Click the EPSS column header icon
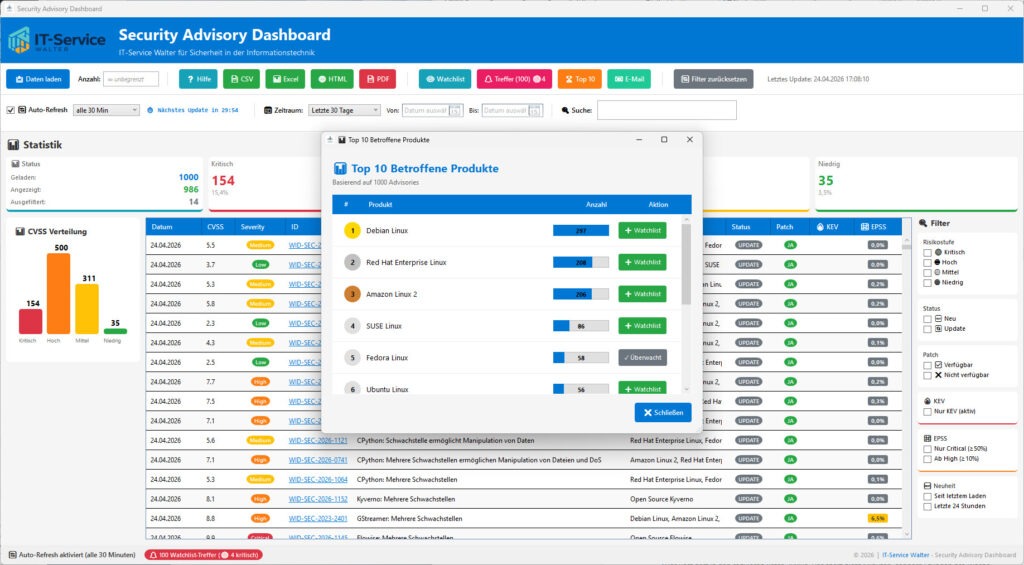Image resolution: width=1024 pixels, height=565 pixels. [x=865, y=227]
